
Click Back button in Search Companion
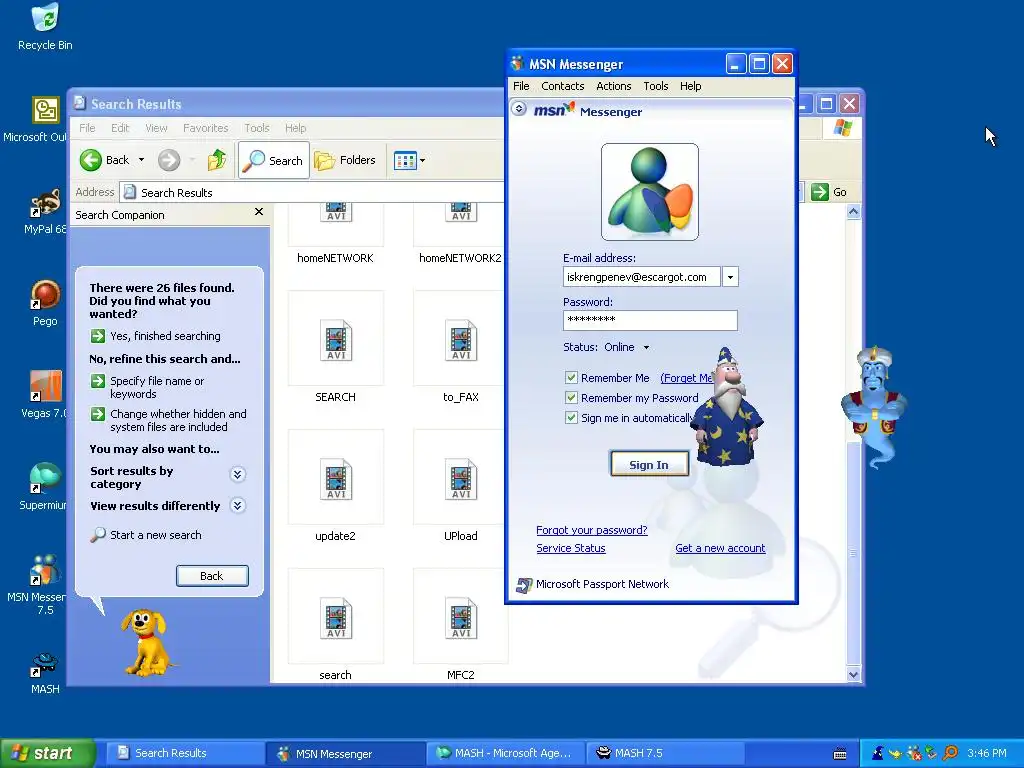tap(212, 575)
